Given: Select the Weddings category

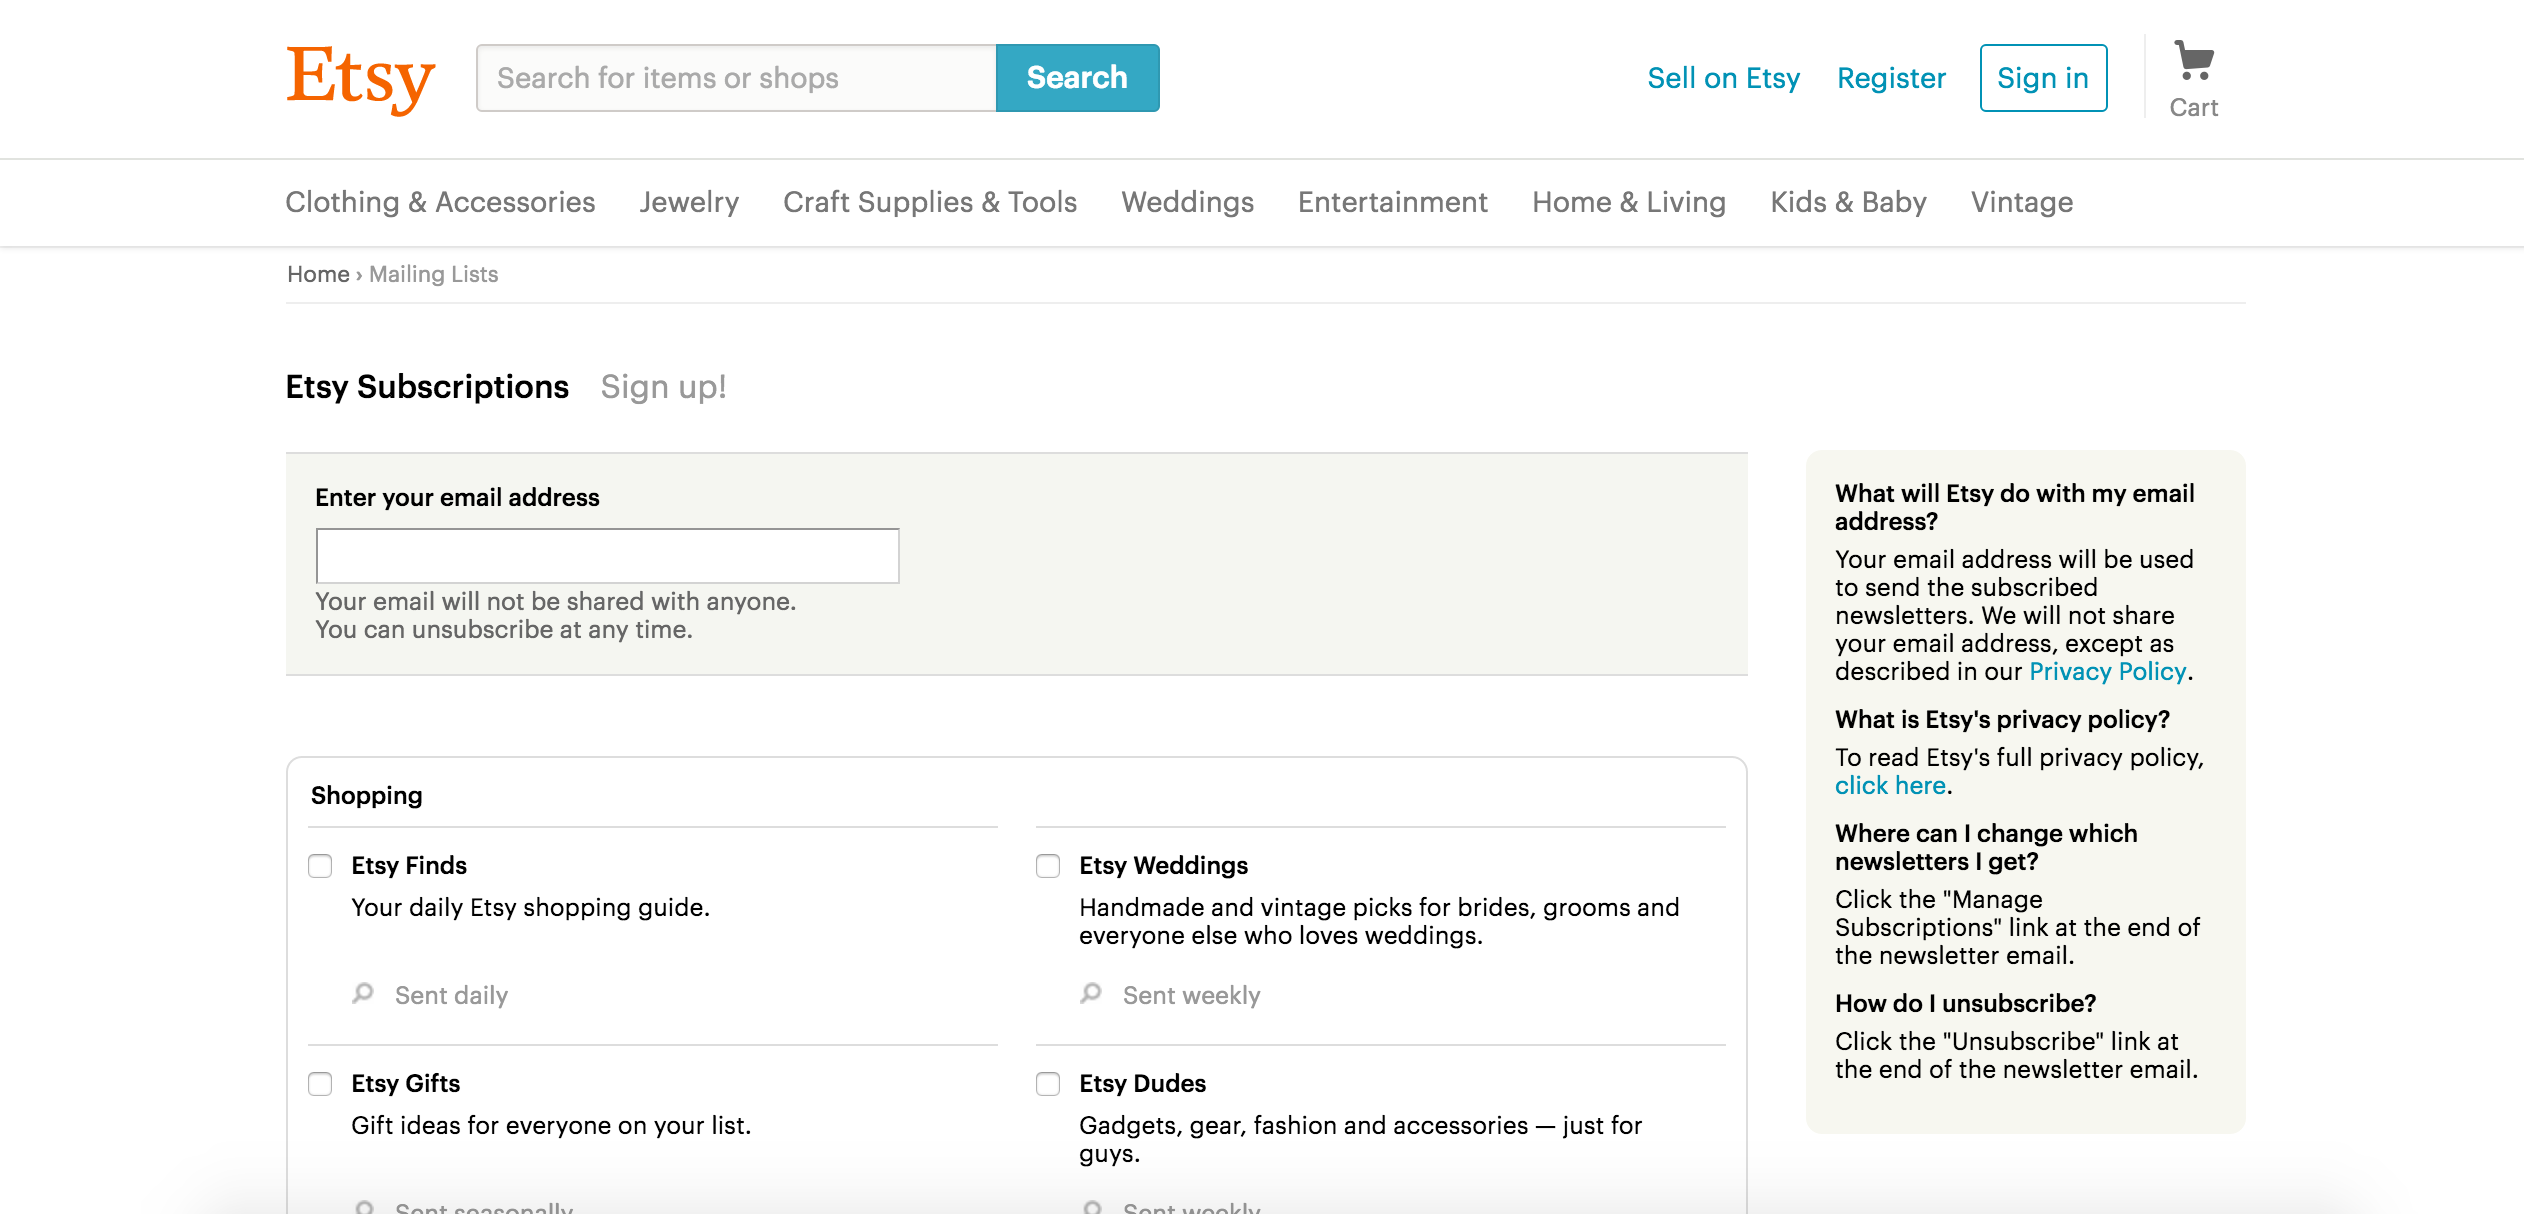Looking at the screenshot, I should click(1187, 202).
